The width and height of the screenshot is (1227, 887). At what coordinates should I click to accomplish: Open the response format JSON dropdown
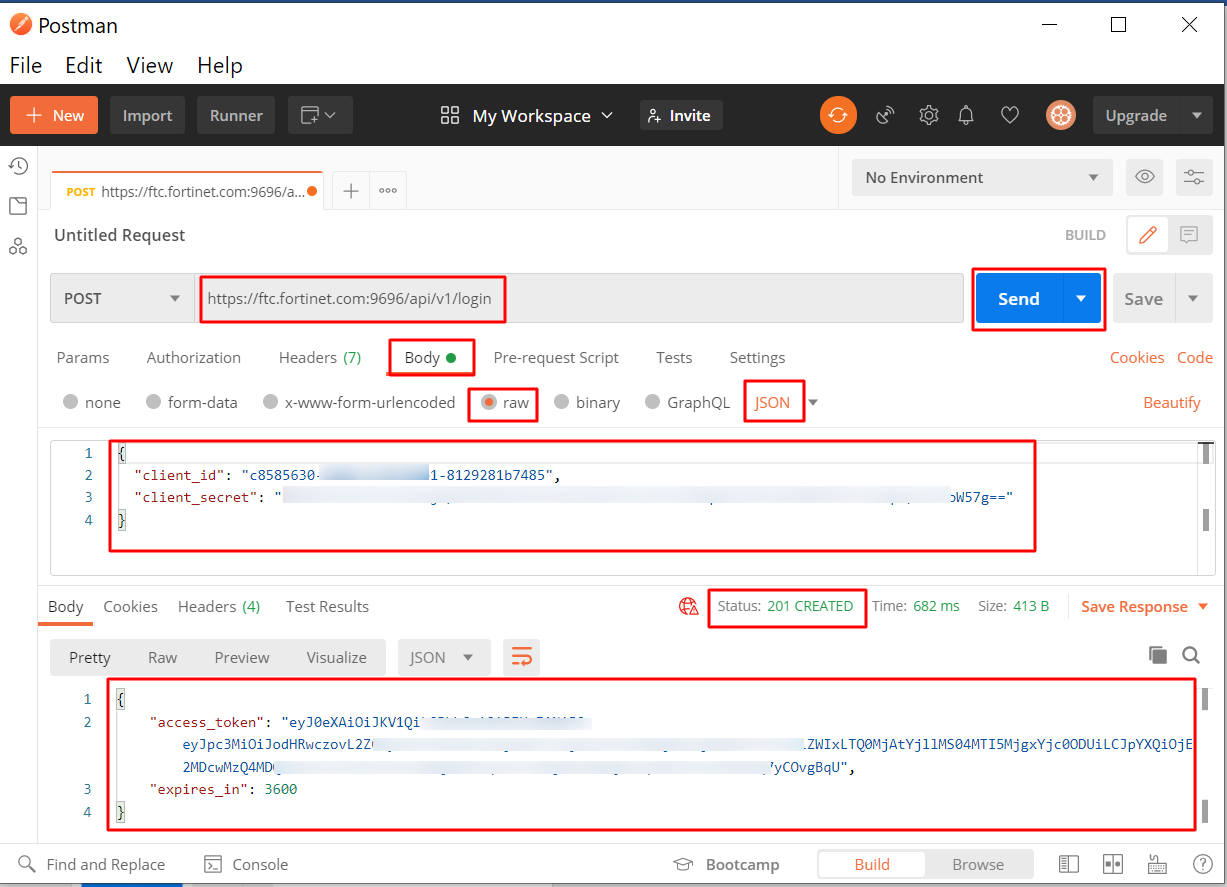(444, 657)
